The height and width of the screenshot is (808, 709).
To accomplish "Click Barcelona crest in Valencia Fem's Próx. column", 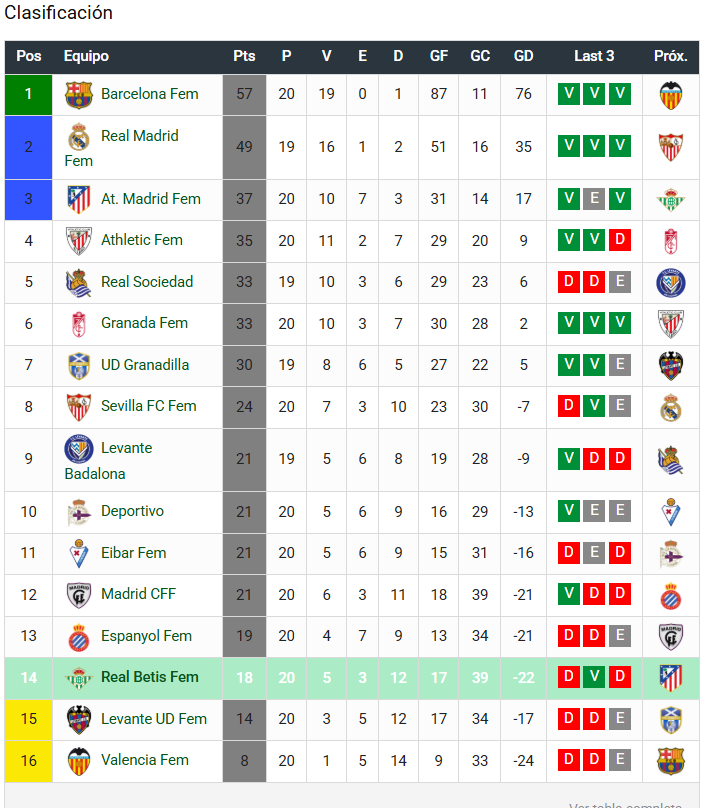I will [x=670, y=761].
